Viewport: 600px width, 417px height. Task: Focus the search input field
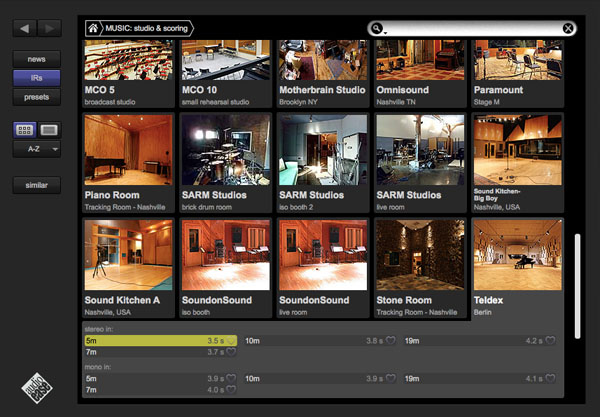pyautogui.click(x=474, y=29)
